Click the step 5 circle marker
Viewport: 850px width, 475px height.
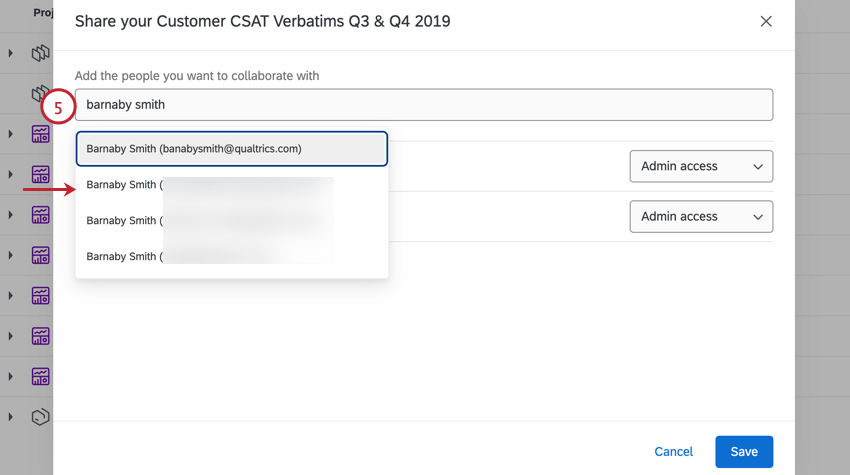tap(59, 105)
